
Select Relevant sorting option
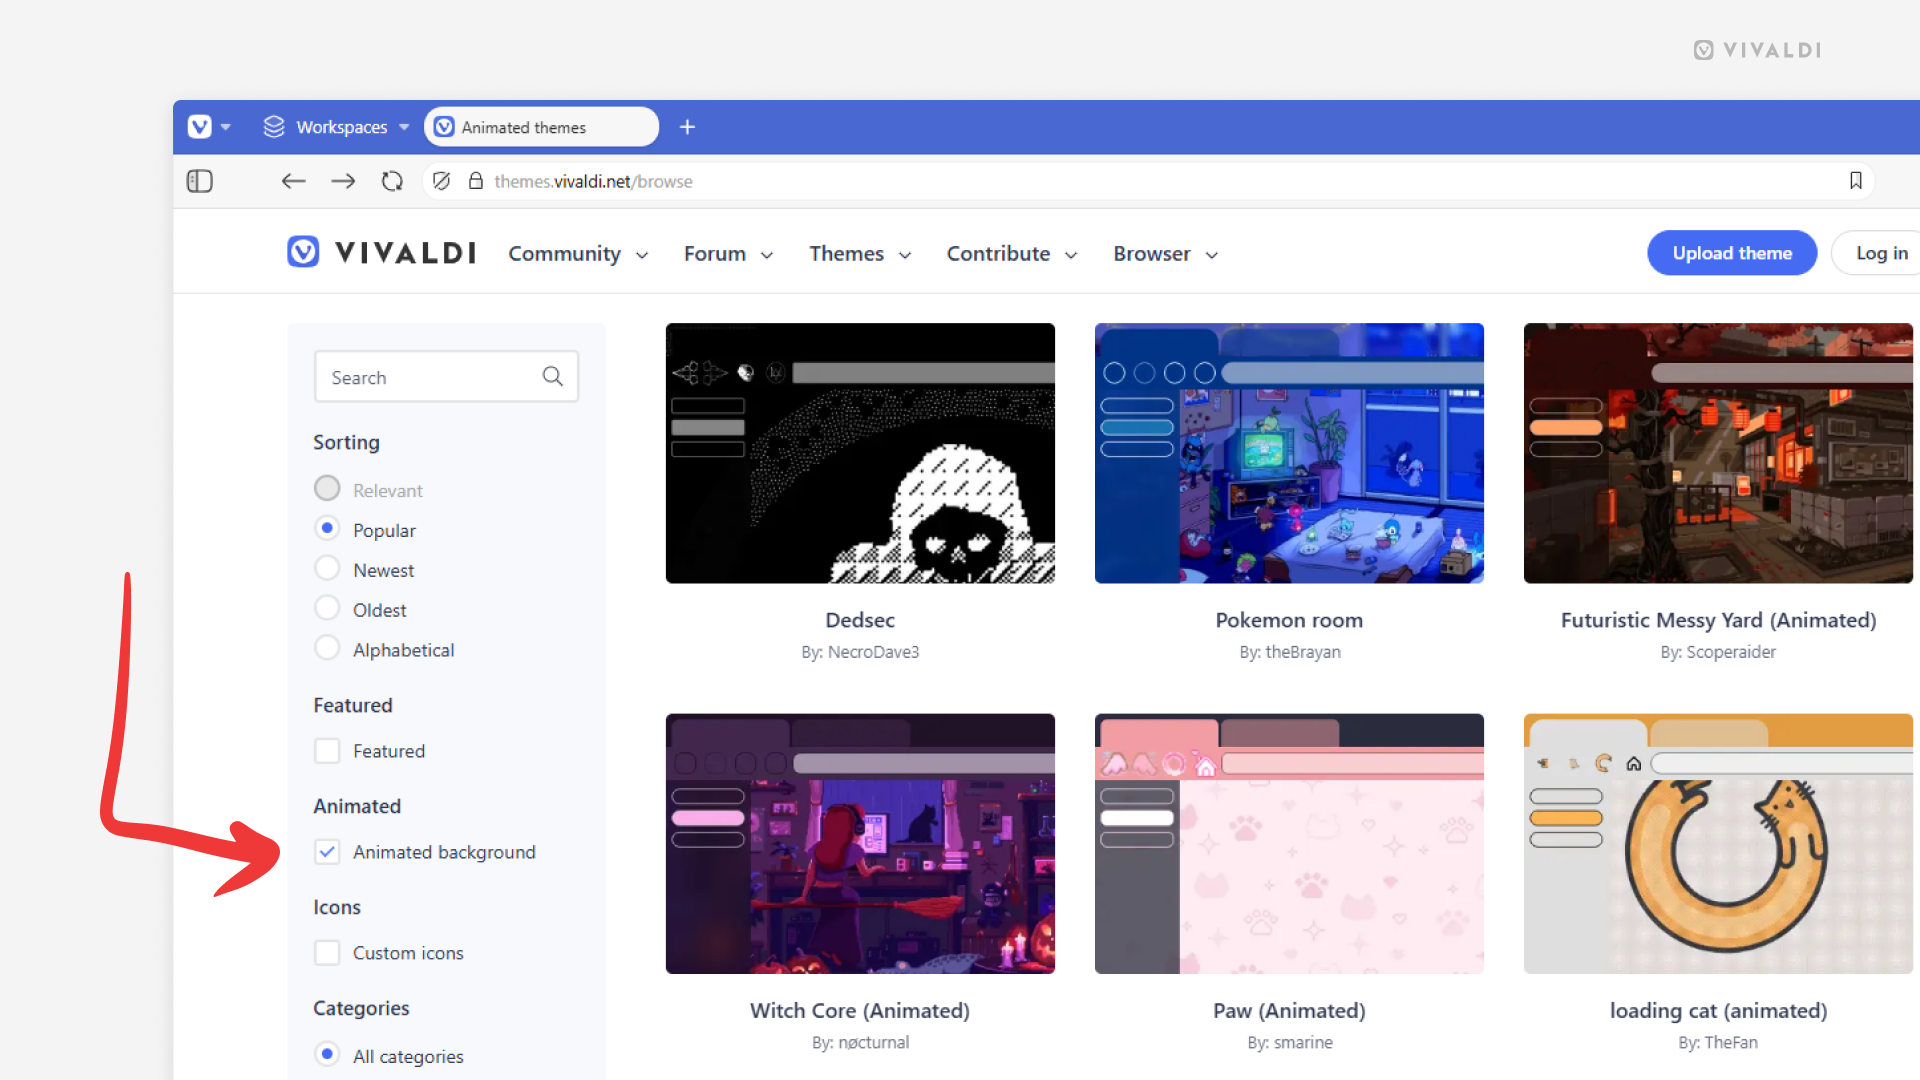[x=327, y=488]
